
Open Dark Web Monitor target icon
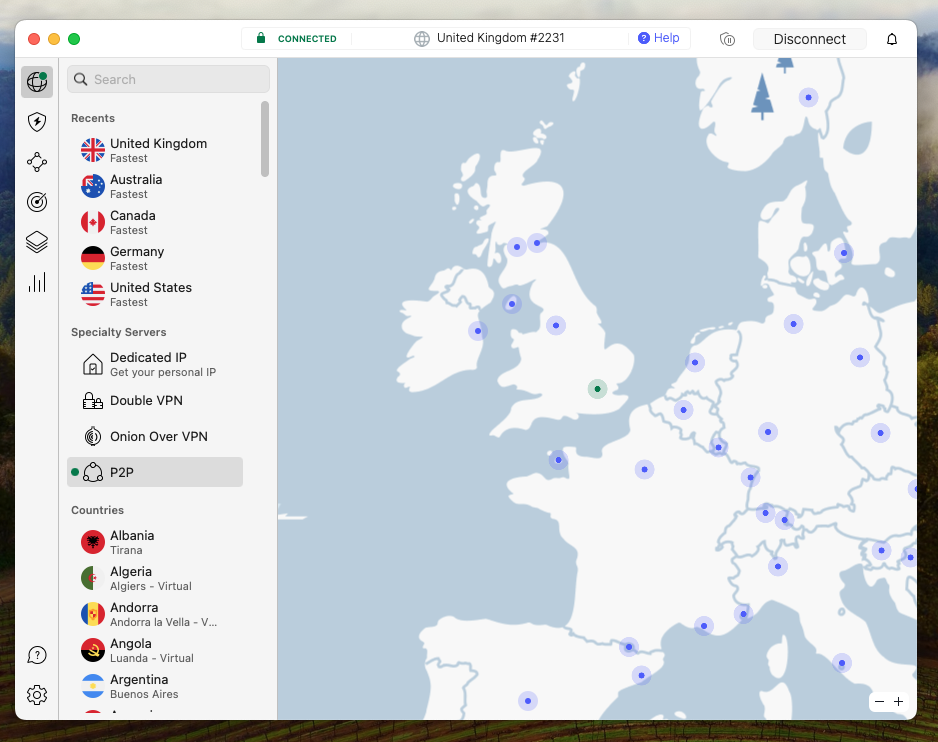click(37, 202)
